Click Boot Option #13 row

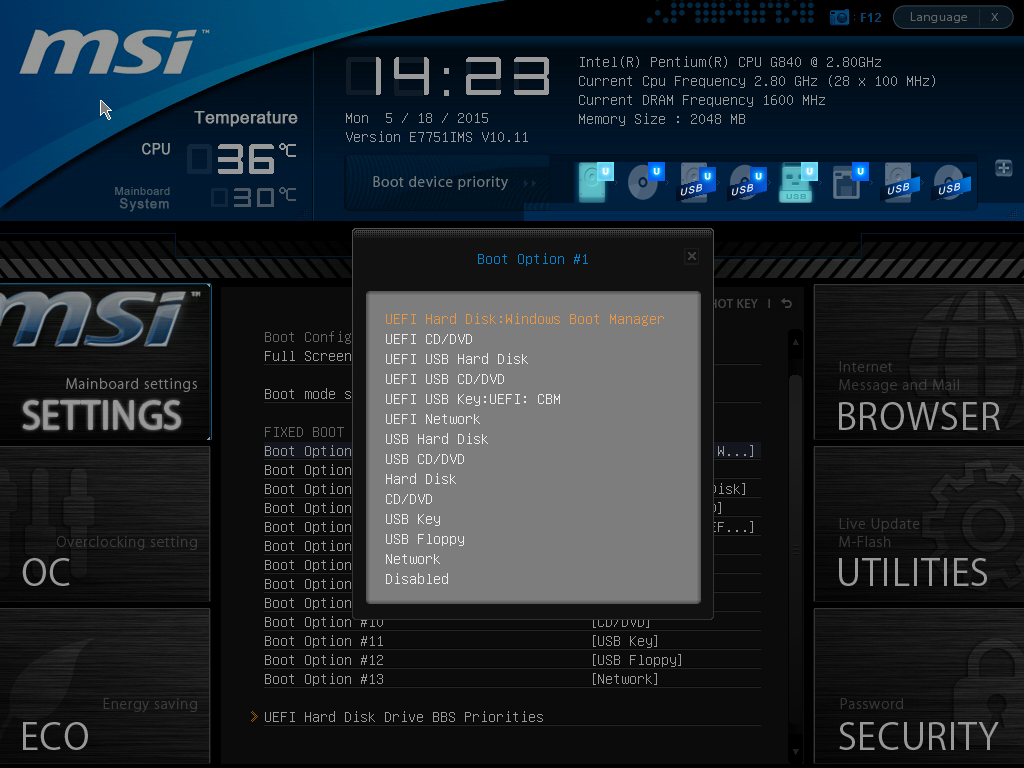[512, 679]
